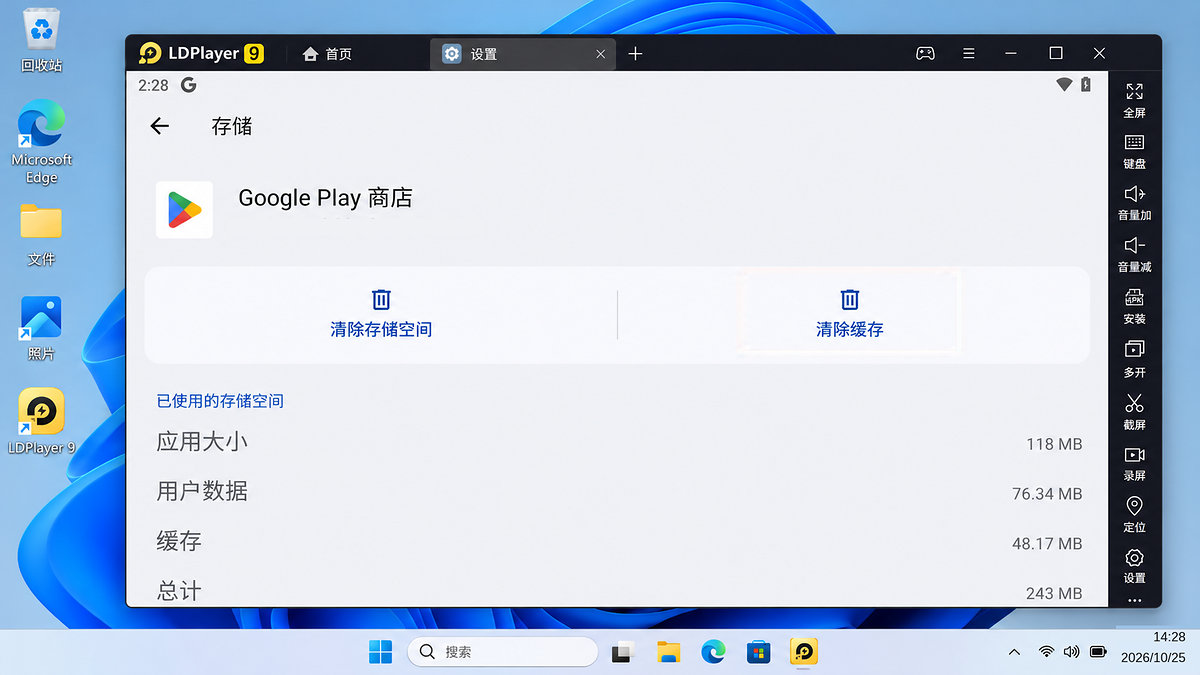The height and width of the screenshot is (675, 1200).
Task: Open Task View on taskbar
Action: pos(622,652)
